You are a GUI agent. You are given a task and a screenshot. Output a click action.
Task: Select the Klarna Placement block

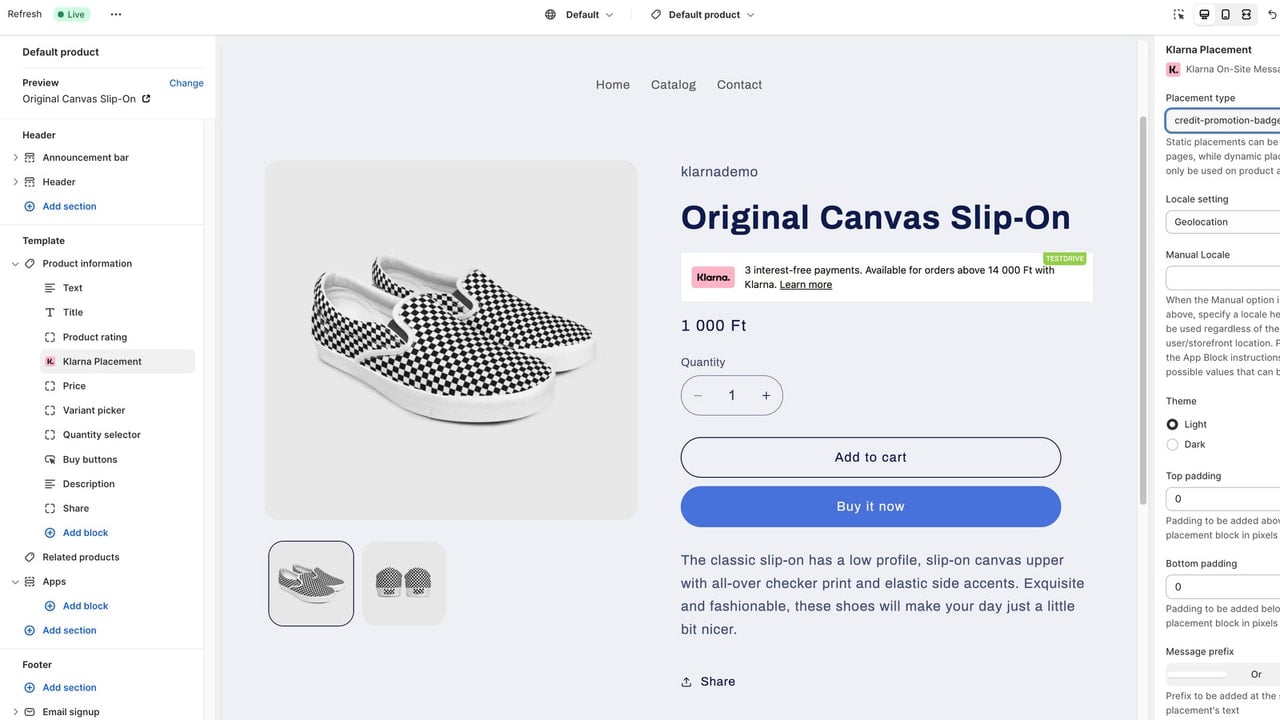coord(117,362)
